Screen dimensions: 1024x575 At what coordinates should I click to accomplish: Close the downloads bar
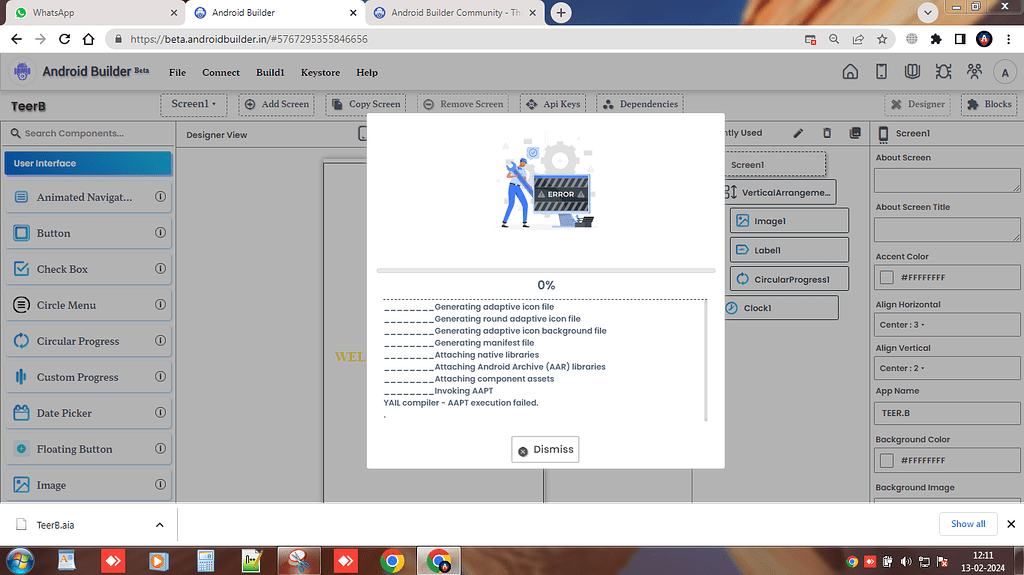coord(1011,524)
